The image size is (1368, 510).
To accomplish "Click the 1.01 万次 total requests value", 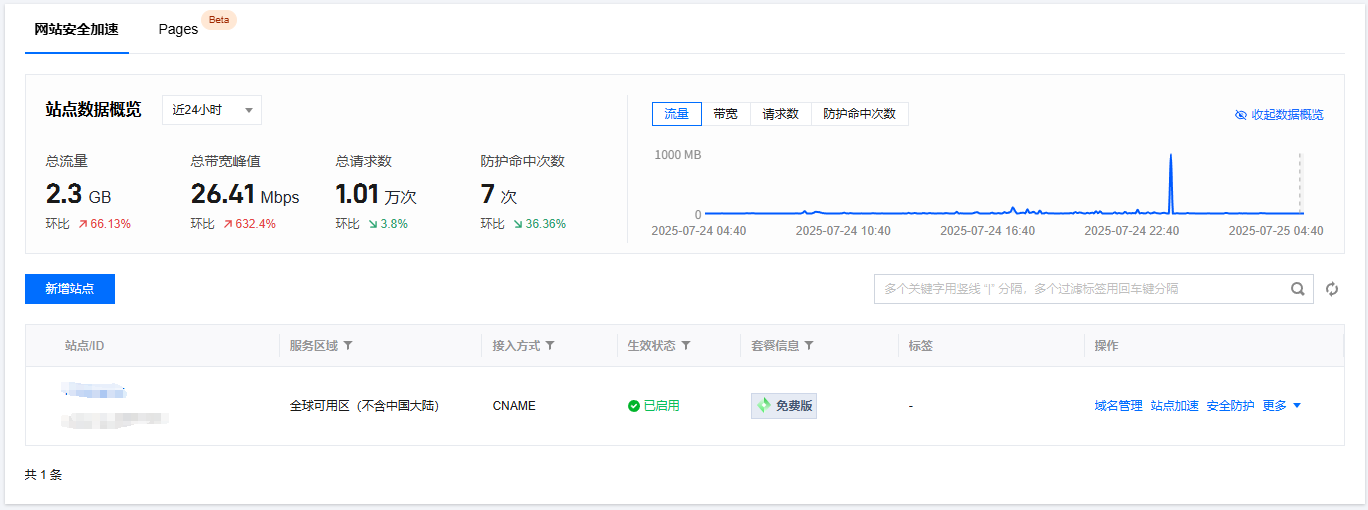I will click(x=376, y=195).
